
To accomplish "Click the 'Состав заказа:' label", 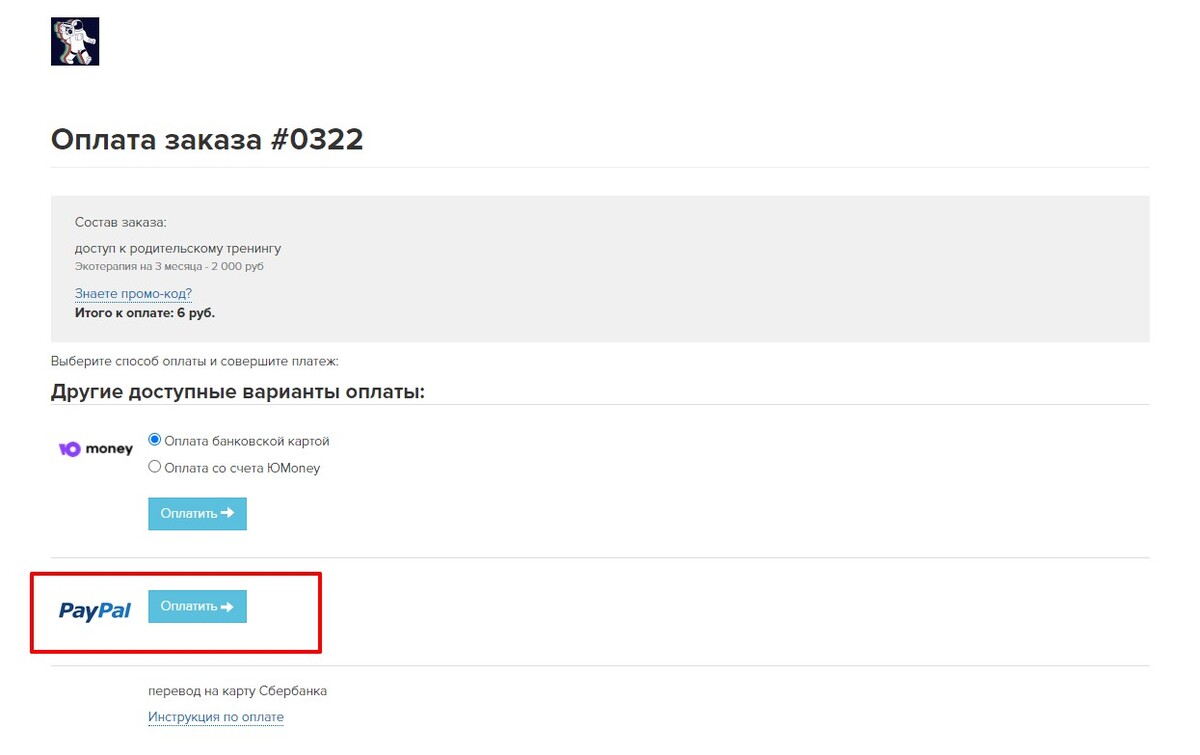I will click(120, 222).
